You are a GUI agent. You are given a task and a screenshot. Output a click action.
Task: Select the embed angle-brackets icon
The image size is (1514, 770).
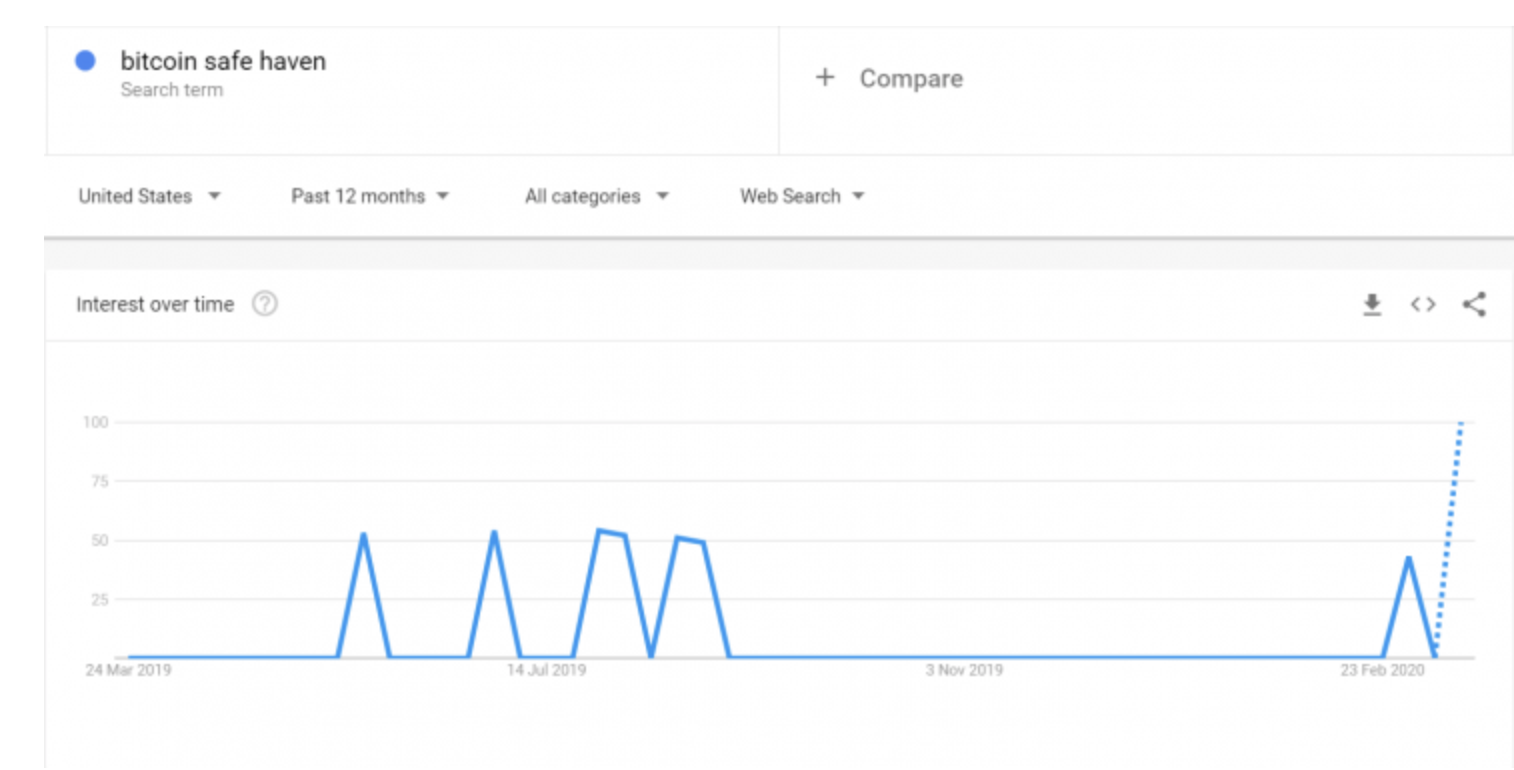[1421, 304]
